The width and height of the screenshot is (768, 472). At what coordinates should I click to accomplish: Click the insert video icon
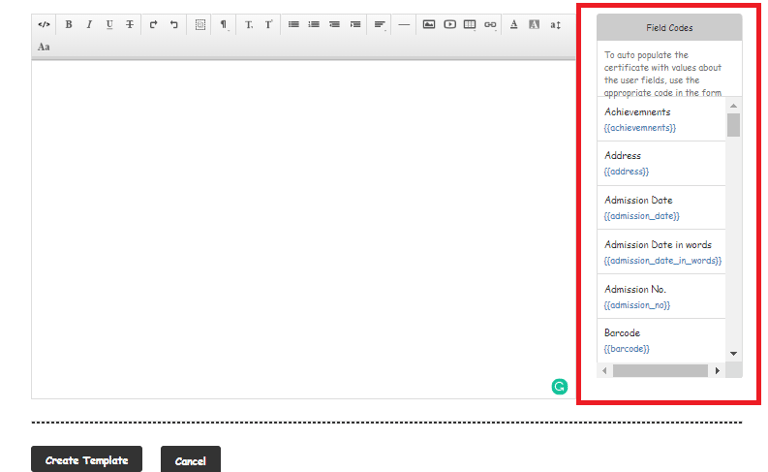[449, 24]
